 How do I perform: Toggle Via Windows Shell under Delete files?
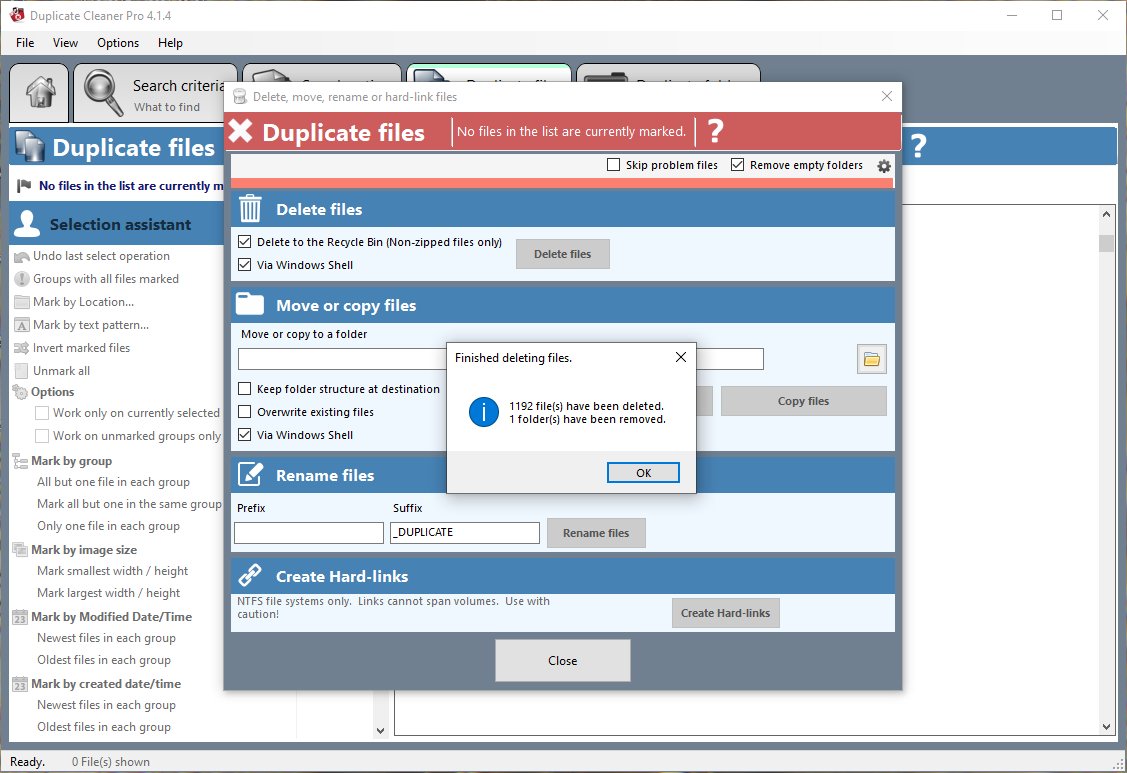tap(244, 265)
